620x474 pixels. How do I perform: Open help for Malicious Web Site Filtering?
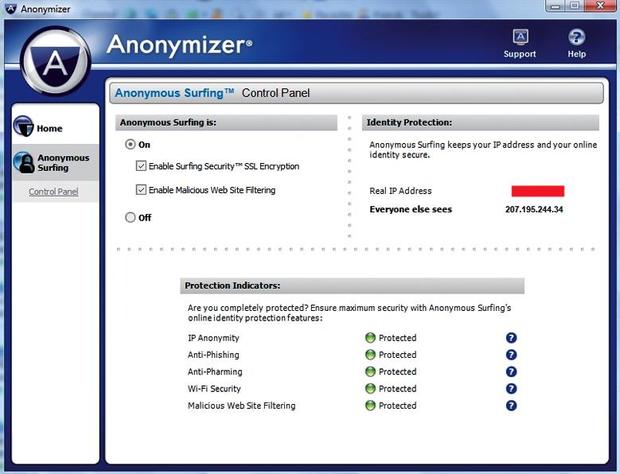[x=511, y=406]
